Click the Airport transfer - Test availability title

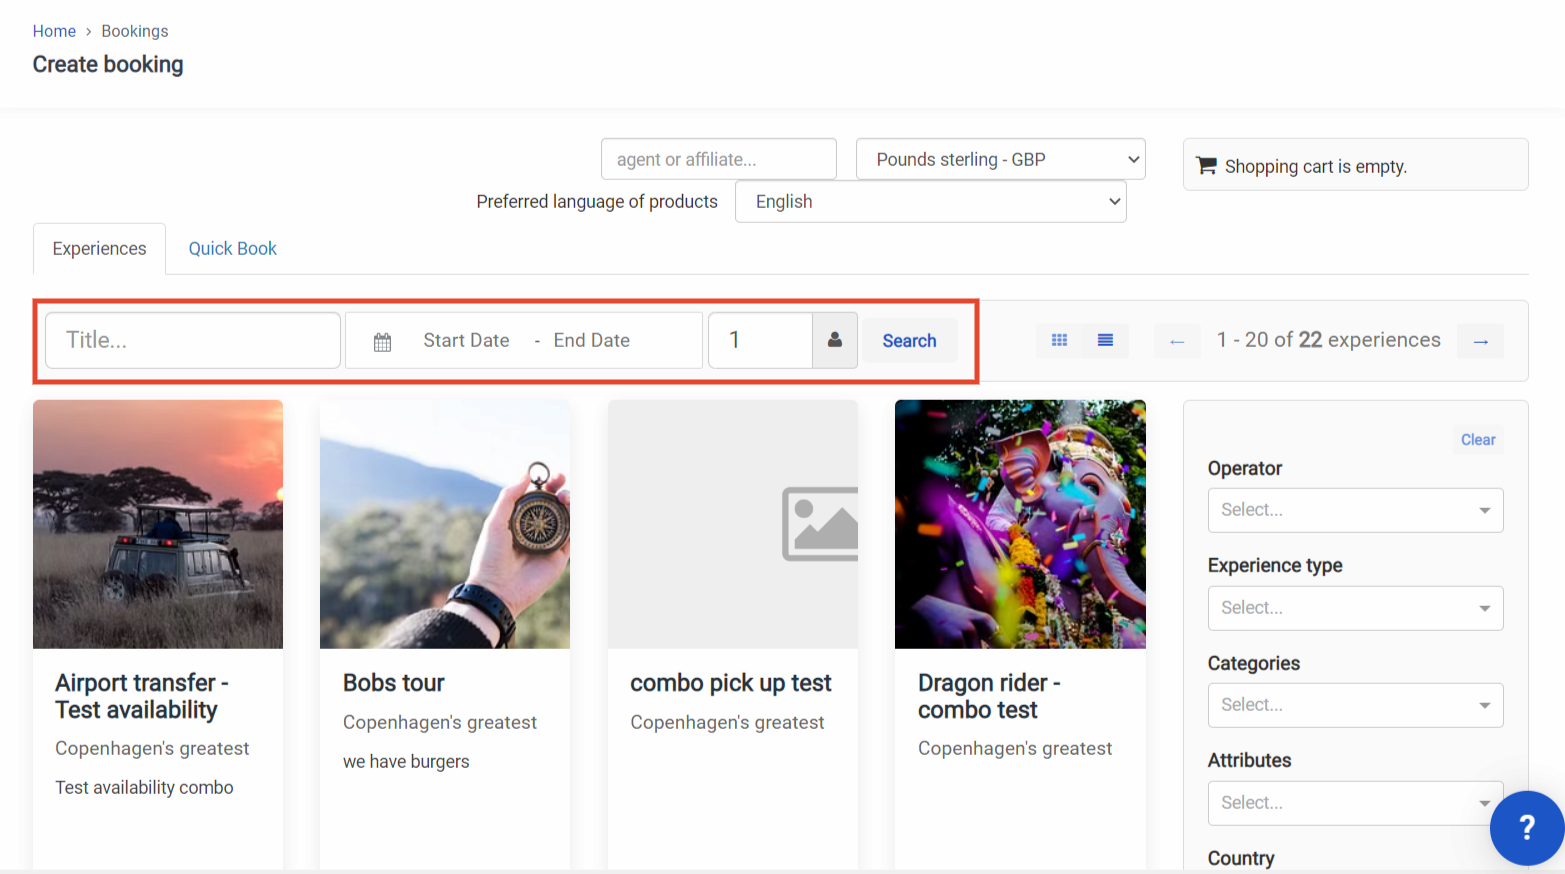142,696
